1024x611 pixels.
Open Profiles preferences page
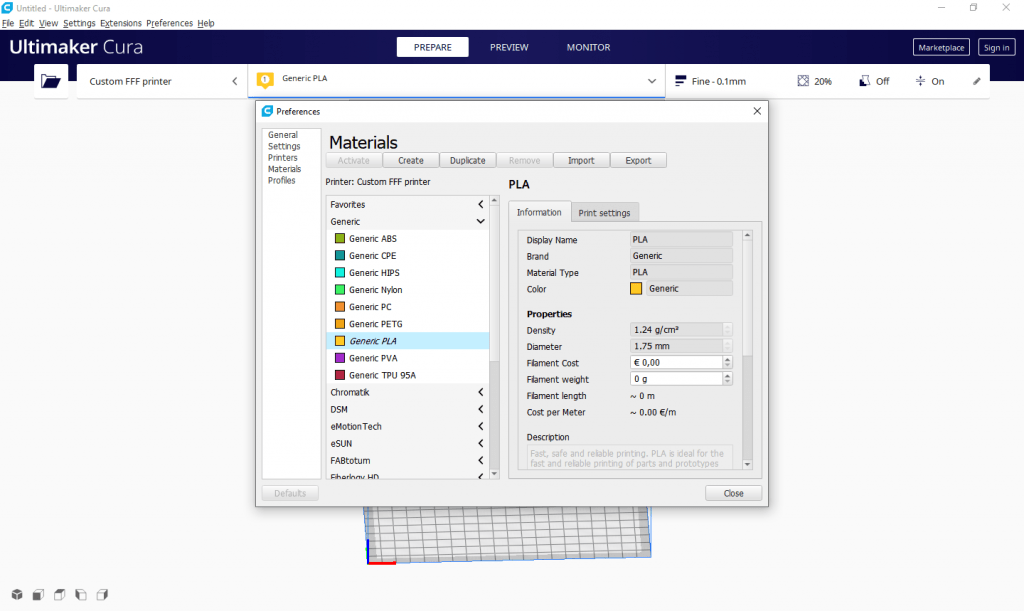281,180
